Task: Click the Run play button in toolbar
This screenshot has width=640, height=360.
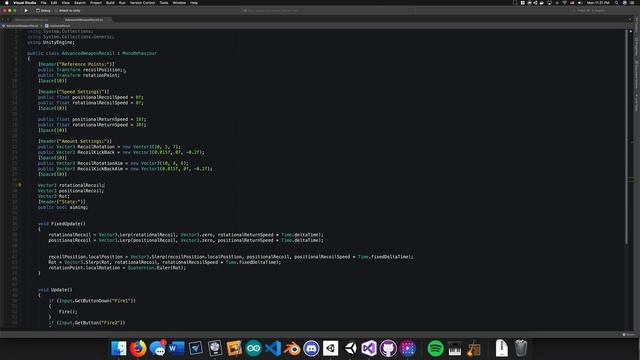Action: tap(26, 11)
